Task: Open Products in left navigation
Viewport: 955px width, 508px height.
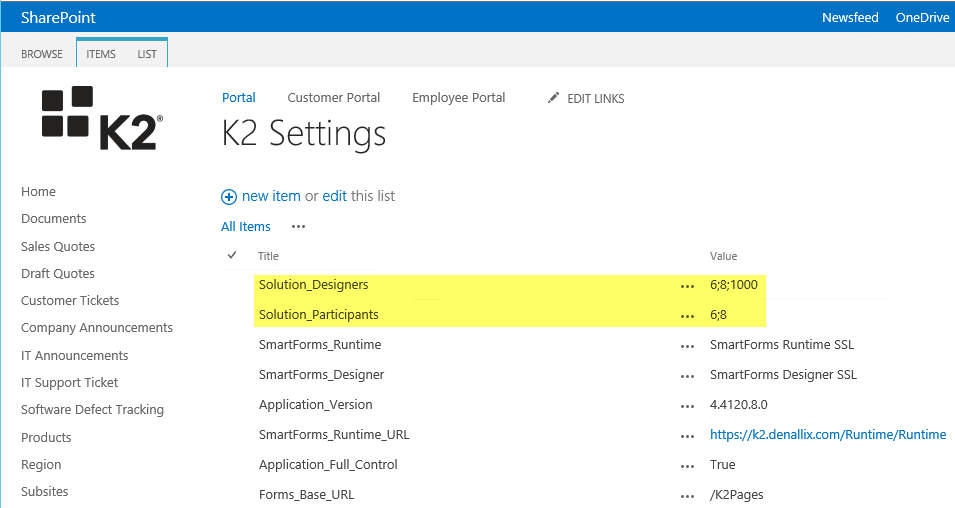Action: click(46, 437)
